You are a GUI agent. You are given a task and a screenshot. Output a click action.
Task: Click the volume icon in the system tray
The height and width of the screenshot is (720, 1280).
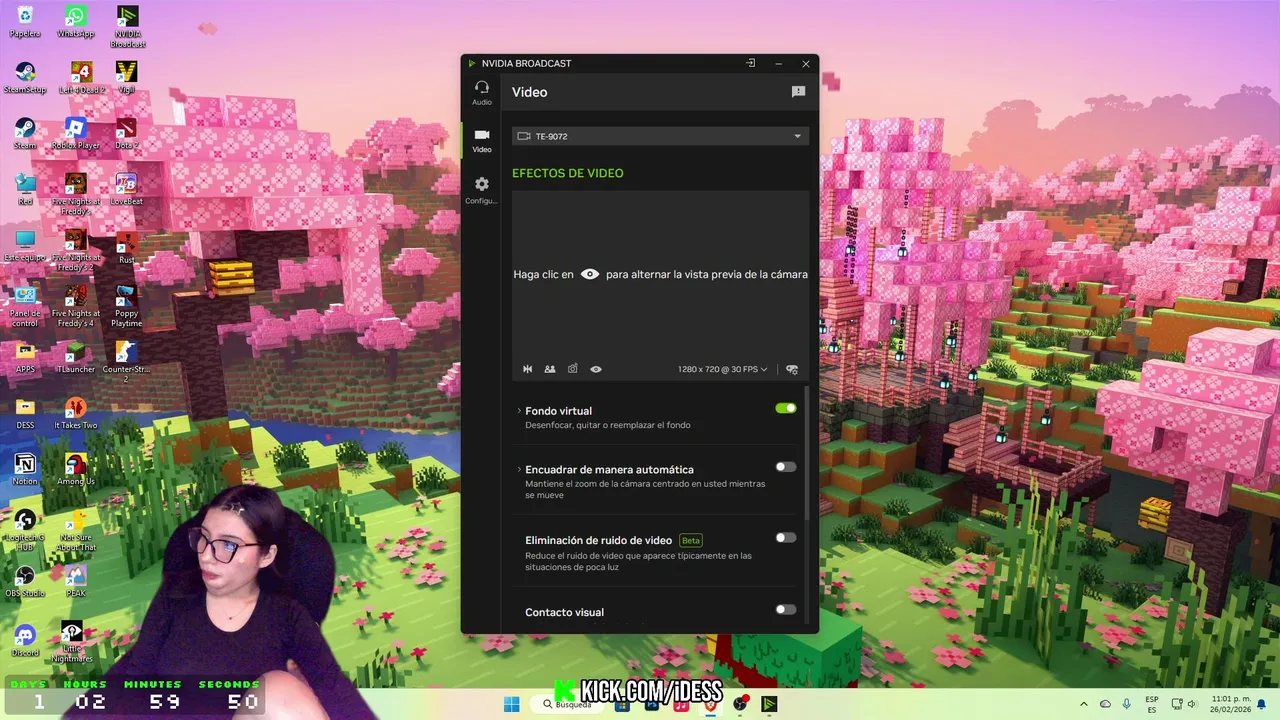point(1192,704)
